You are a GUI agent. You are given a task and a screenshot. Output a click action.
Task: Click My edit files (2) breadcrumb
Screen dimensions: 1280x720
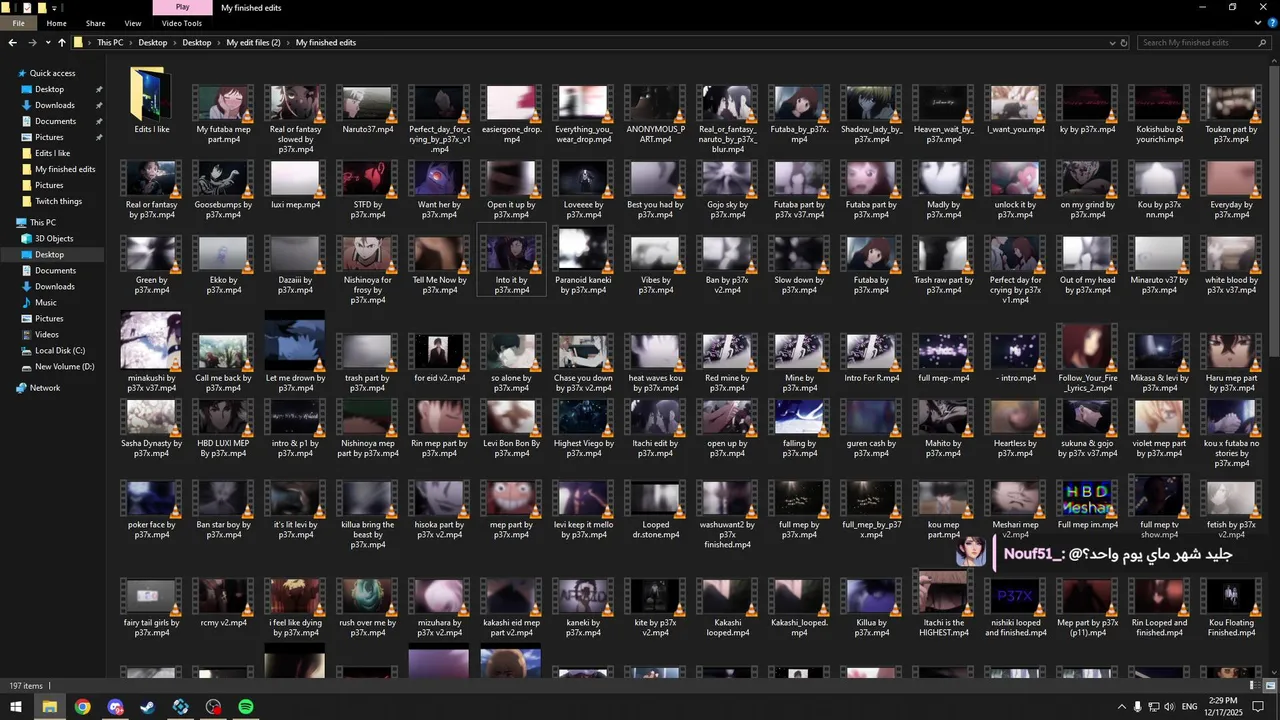coord(253,43)
